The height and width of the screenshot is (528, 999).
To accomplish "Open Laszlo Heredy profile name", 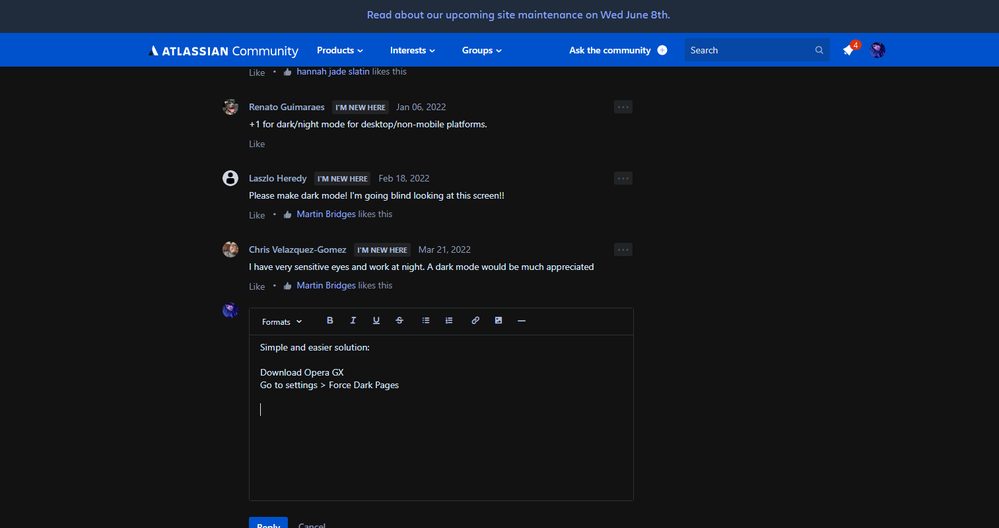I will (x=277, y=178).
